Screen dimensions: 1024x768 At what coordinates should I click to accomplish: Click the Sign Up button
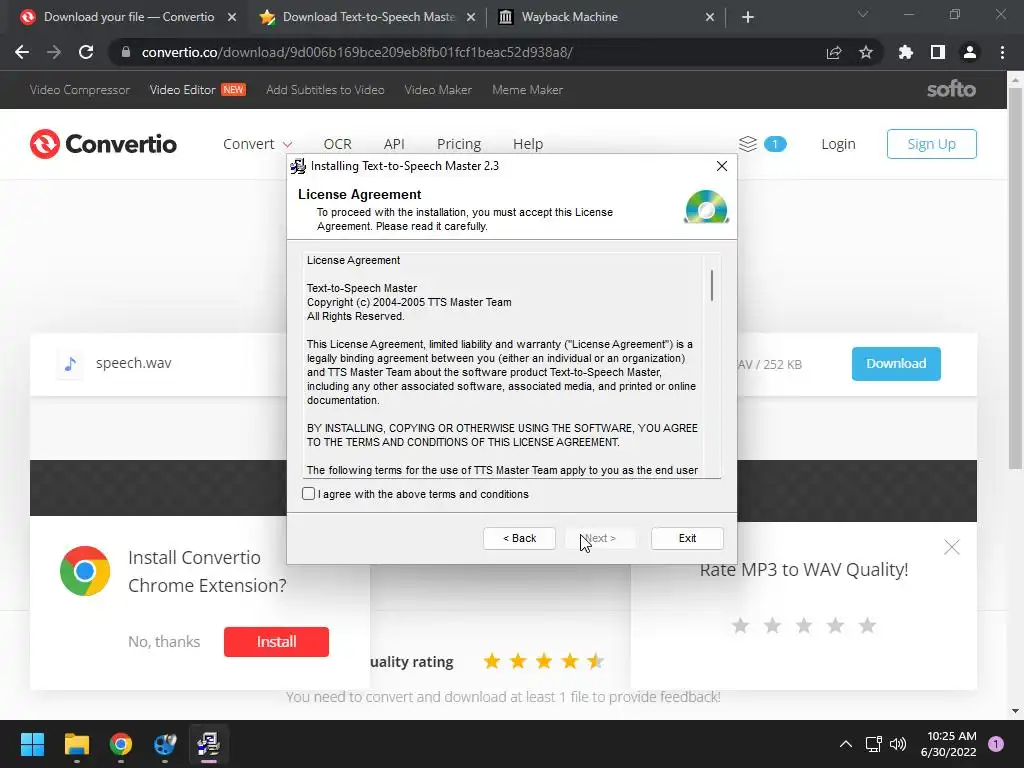coord(931,144)
